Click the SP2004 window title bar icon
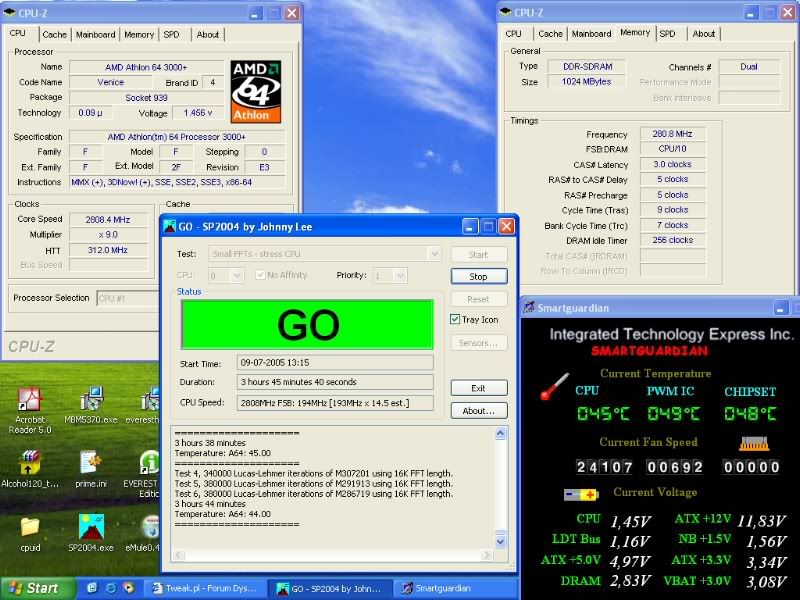 [x=169, y=227]
